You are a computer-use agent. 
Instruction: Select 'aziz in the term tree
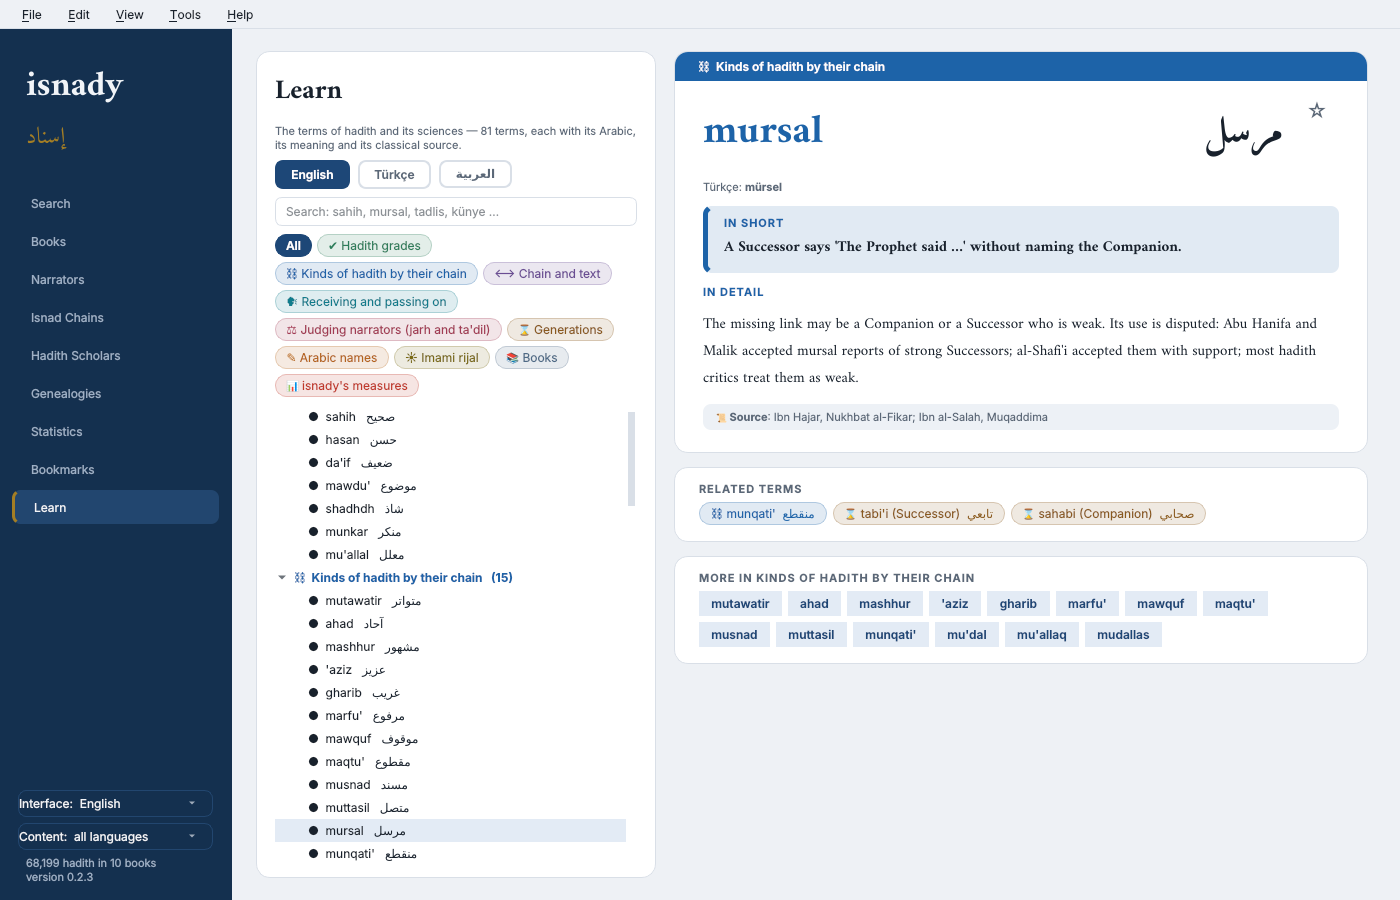(x=450, y=670)
